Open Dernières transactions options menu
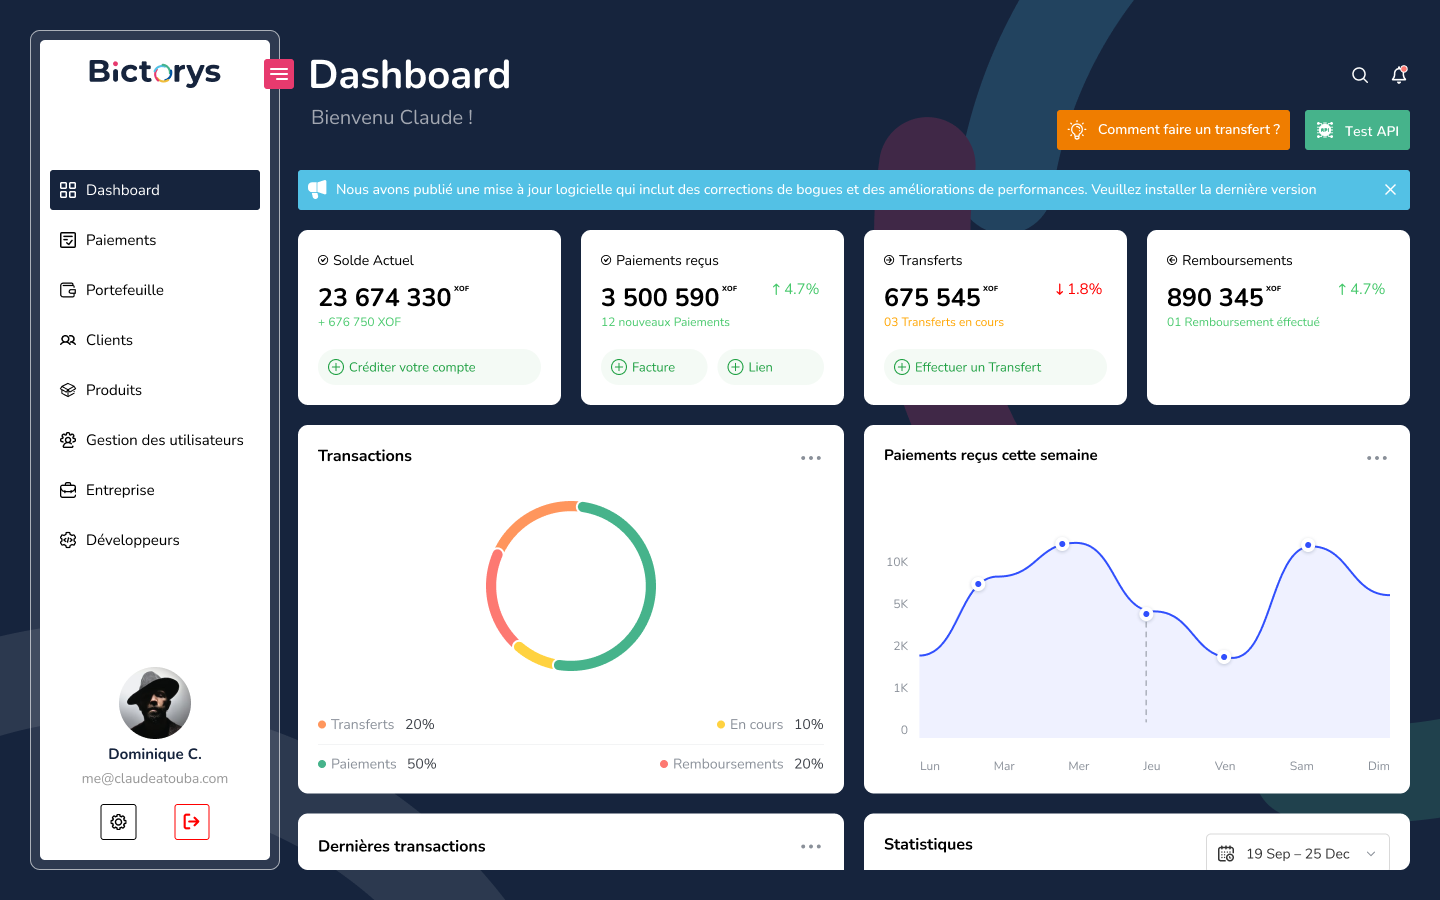The image size is (1440, 900). tap(811, 846)
